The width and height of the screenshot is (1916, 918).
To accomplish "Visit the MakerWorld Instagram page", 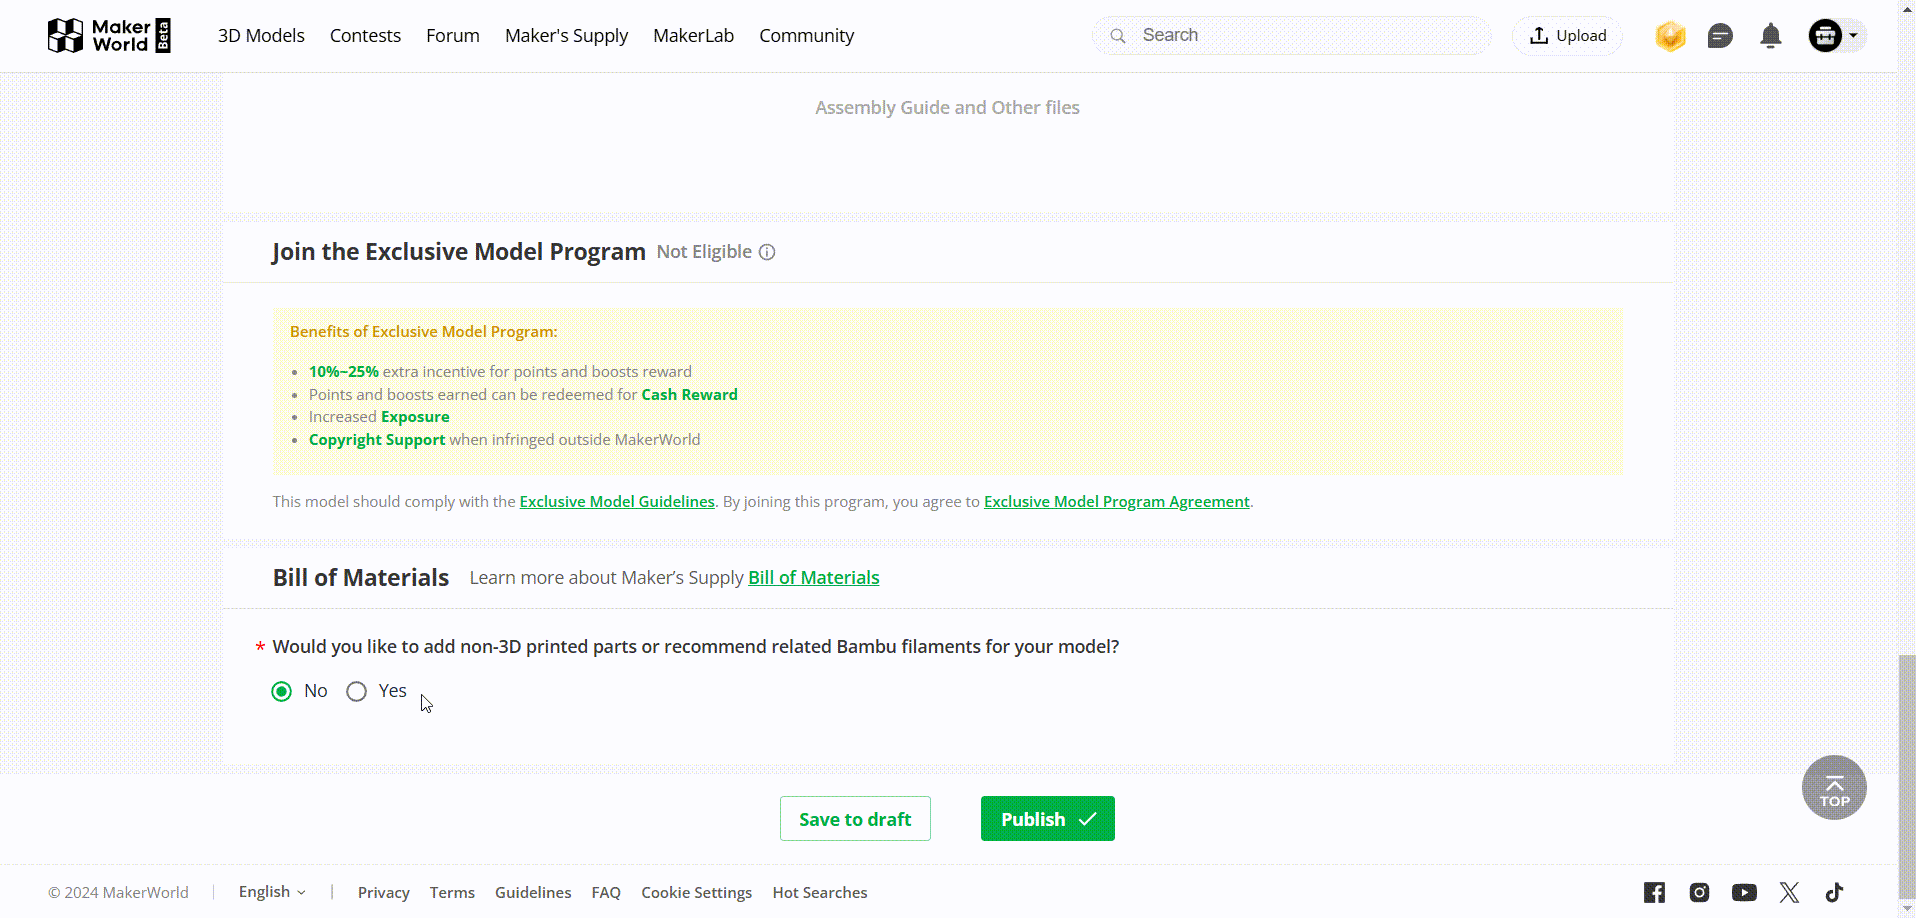I will (x=1699, y=892).
